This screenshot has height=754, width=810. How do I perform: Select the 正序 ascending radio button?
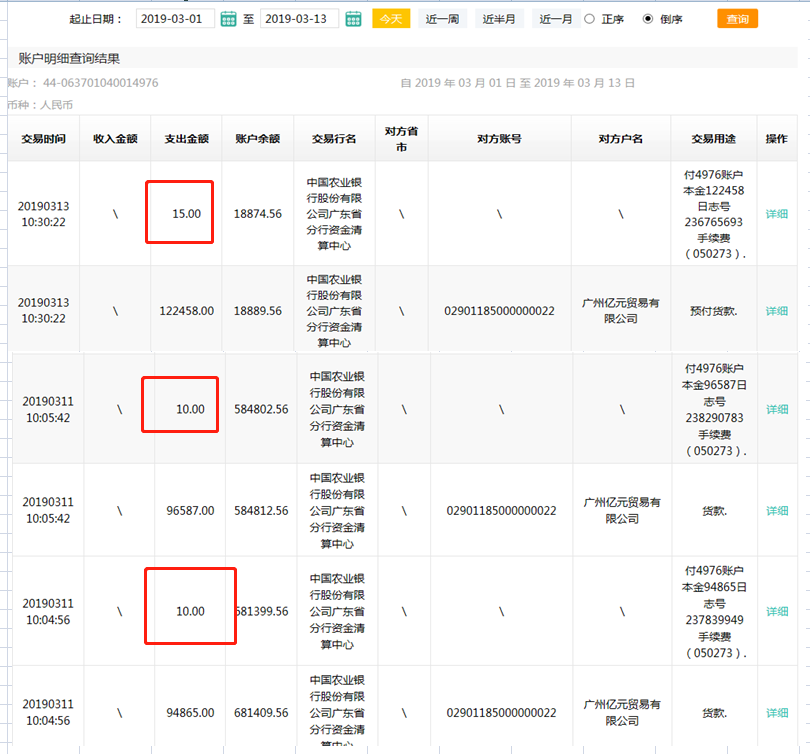click(x=589, y=19)
